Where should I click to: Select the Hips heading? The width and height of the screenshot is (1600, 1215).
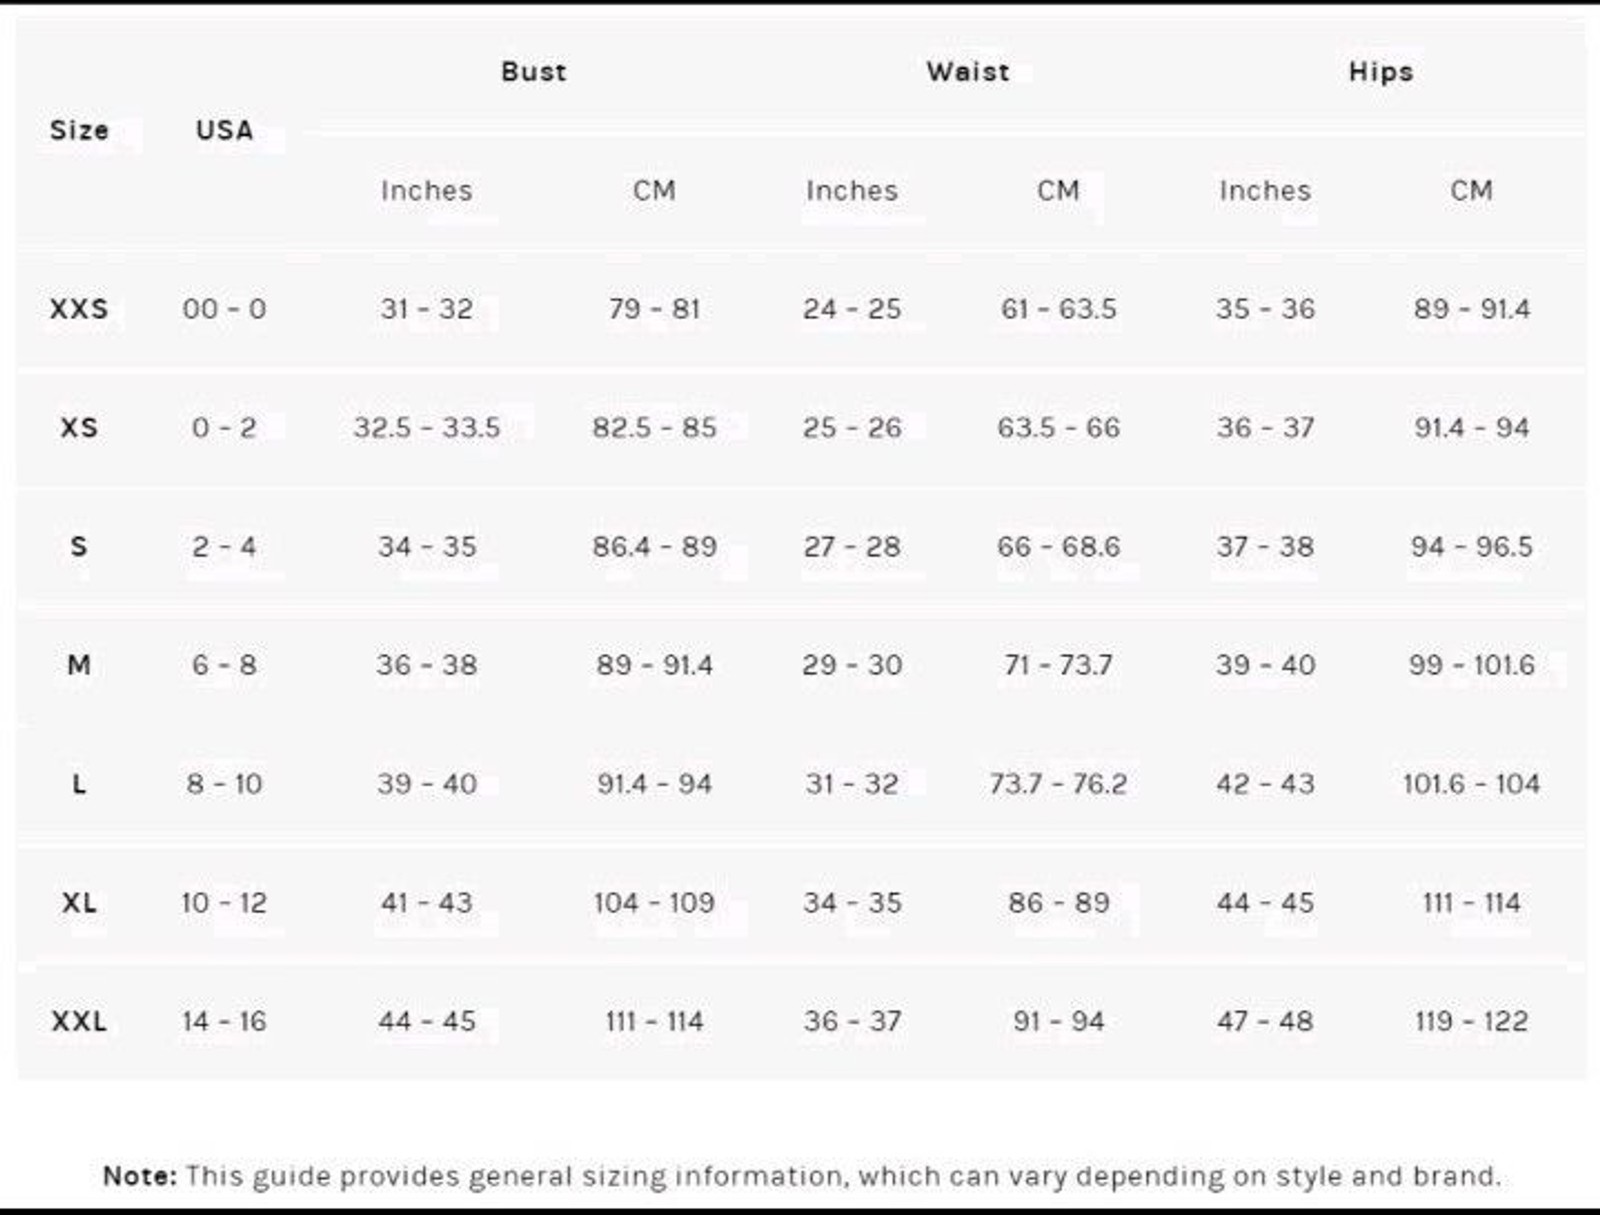[1381, 71]
